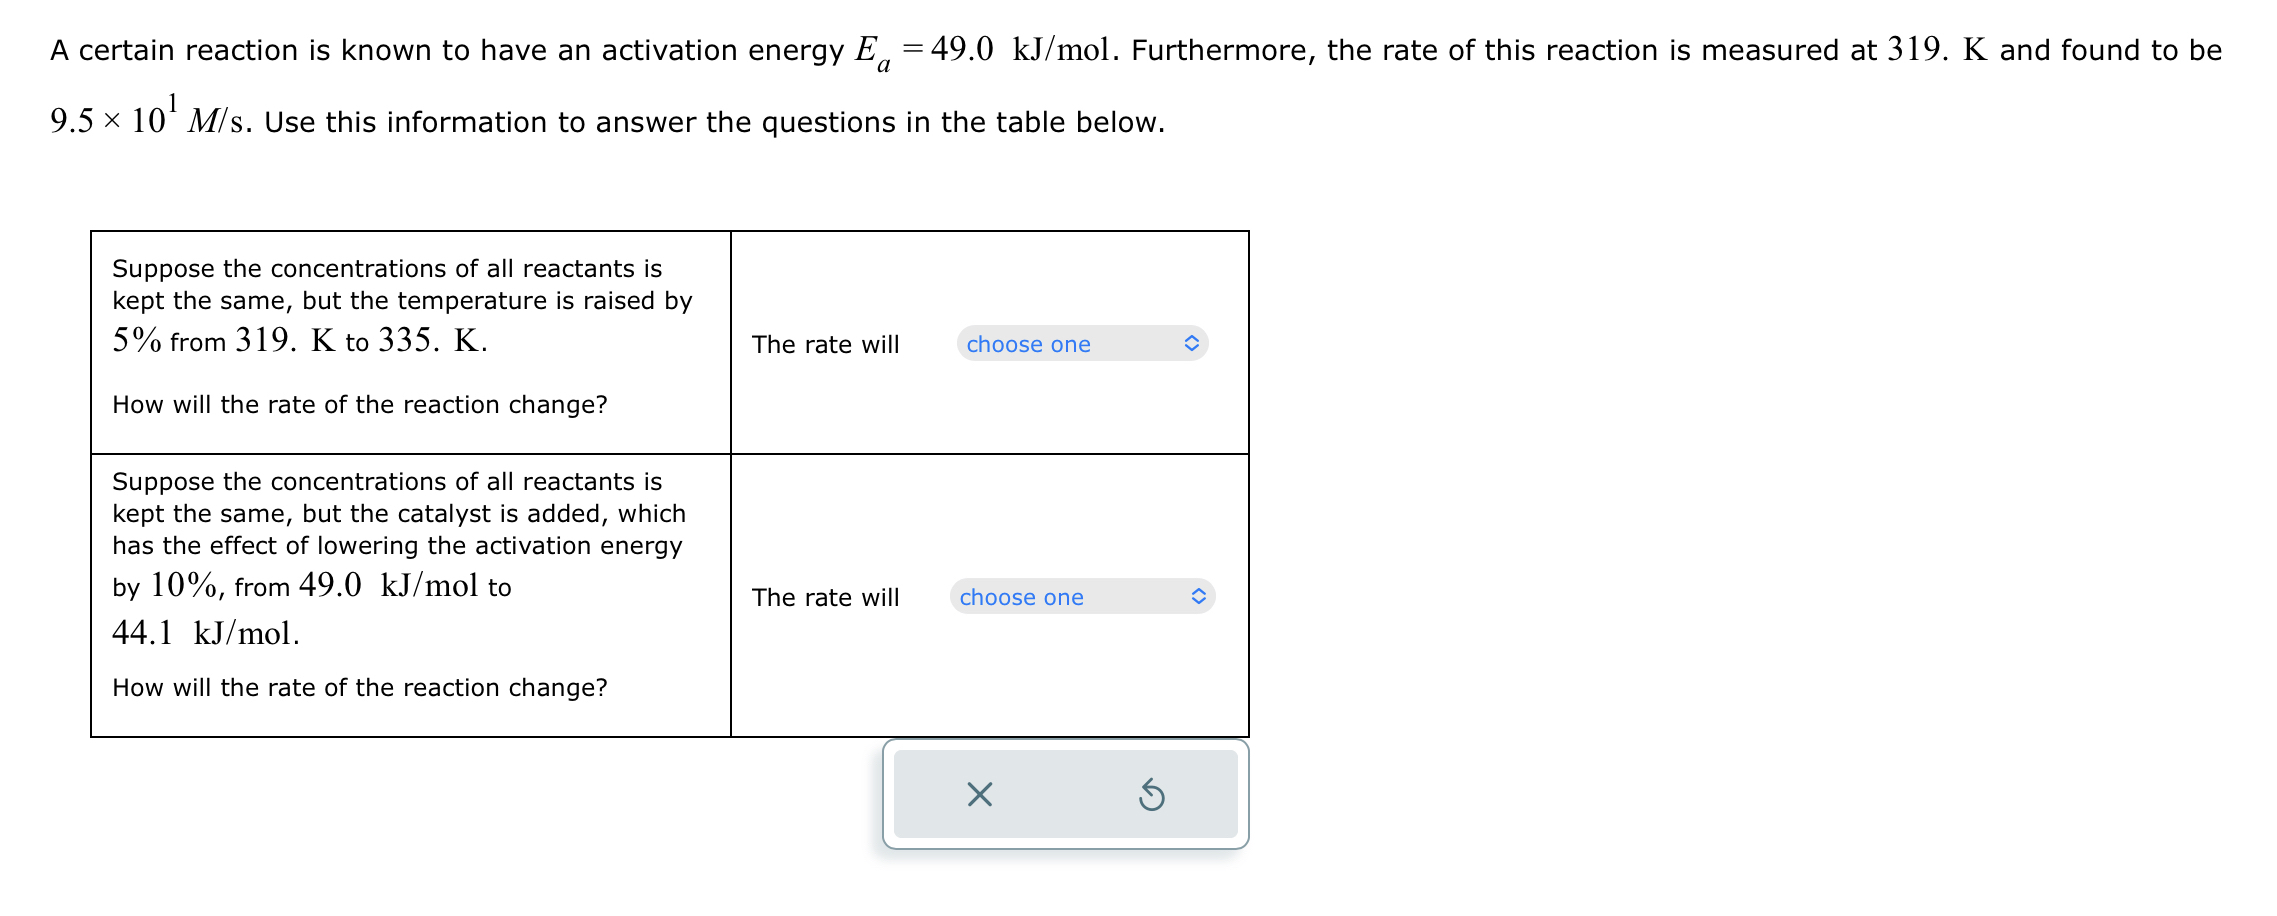This screenshot has width=2277, height=916.
Task: Click the temperature question table cell
Action: tap(410, 340)
